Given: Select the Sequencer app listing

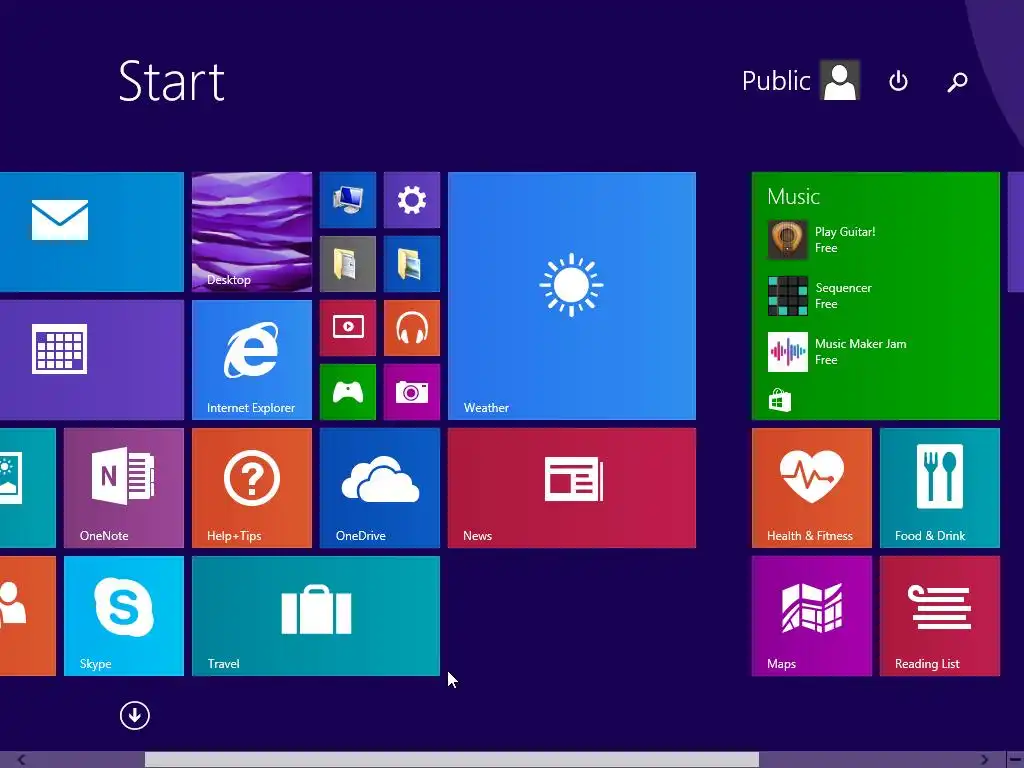Looking at the screenshot, I should 820,296.
